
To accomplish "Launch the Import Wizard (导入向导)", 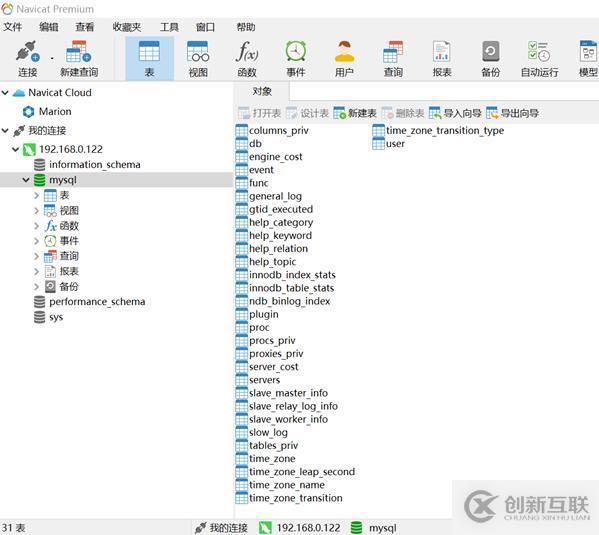I will coord(455,113).
